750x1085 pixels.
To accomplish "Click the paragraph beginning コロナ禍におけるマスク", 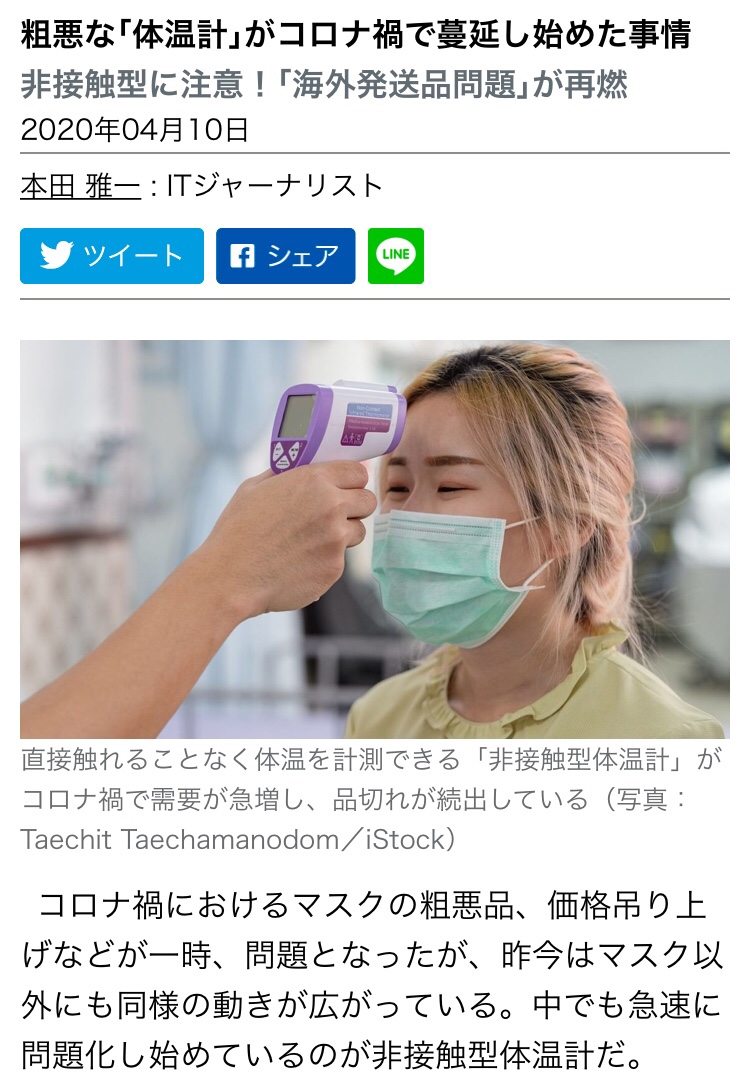I will pos(372,980).
